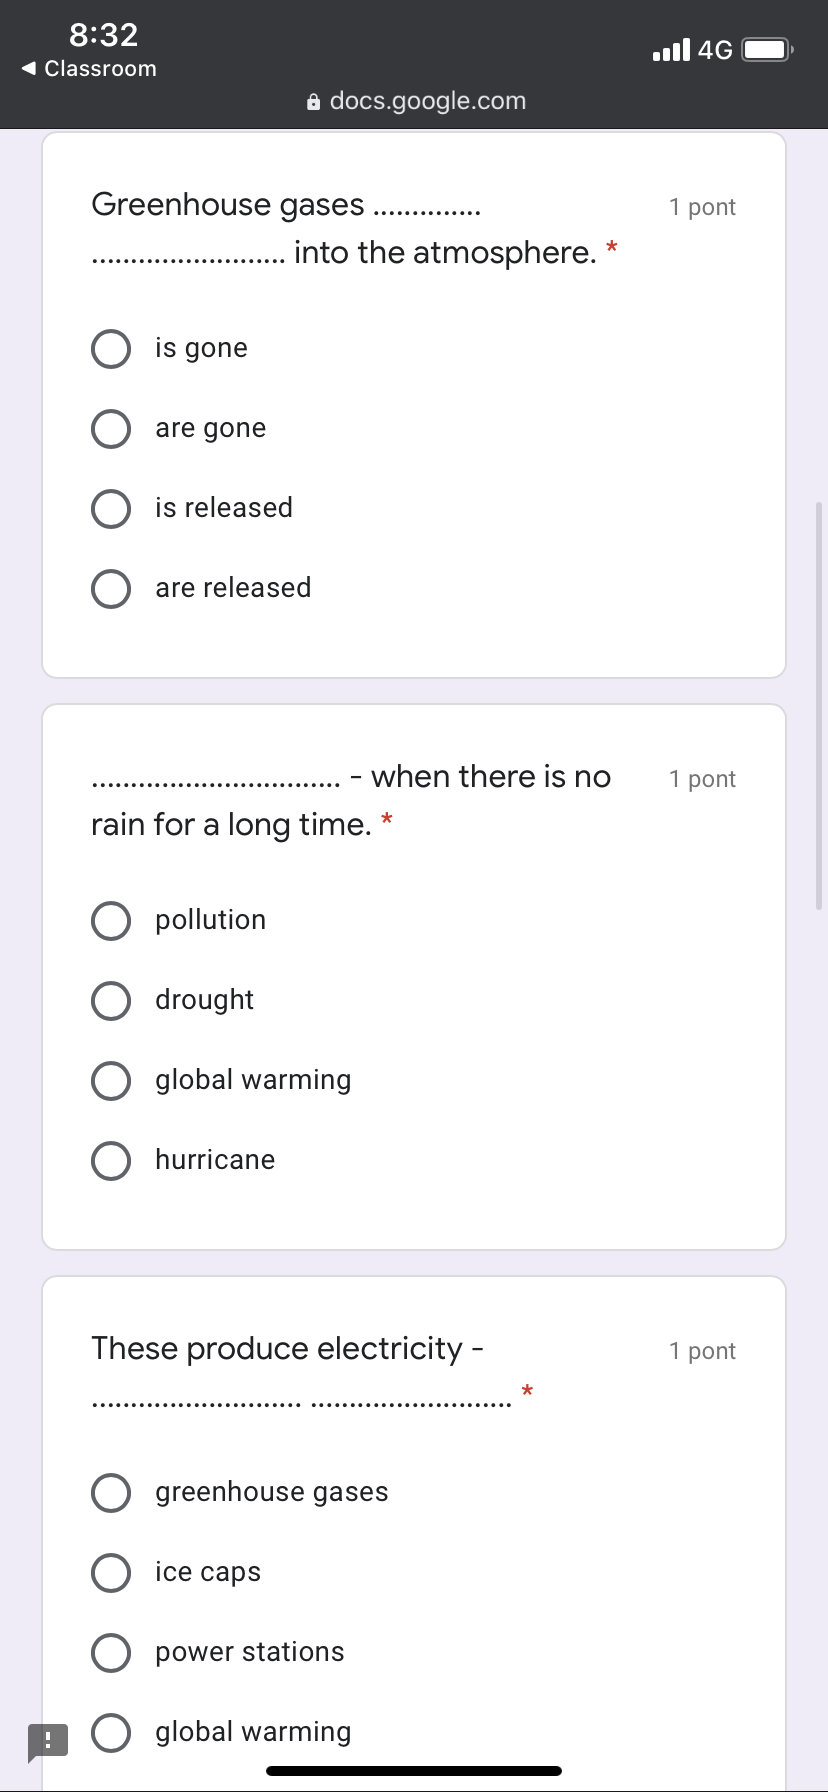Tap the docs.google.com address bar

427,101
